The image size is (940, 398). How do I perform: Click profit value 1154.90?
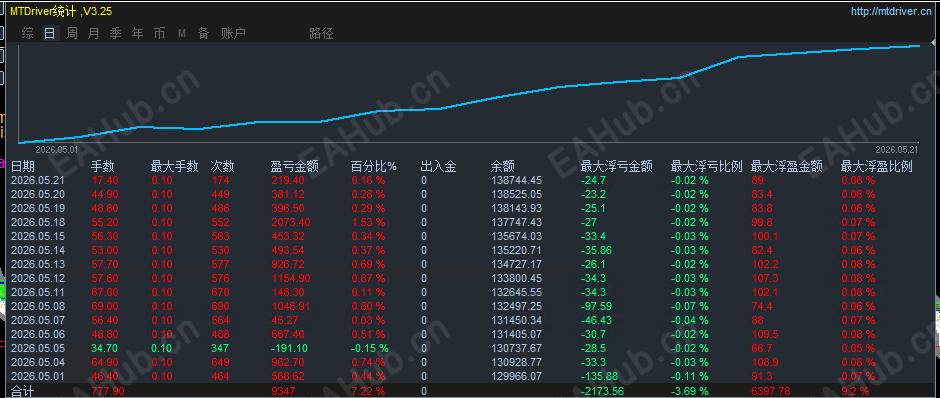(291, 278)
